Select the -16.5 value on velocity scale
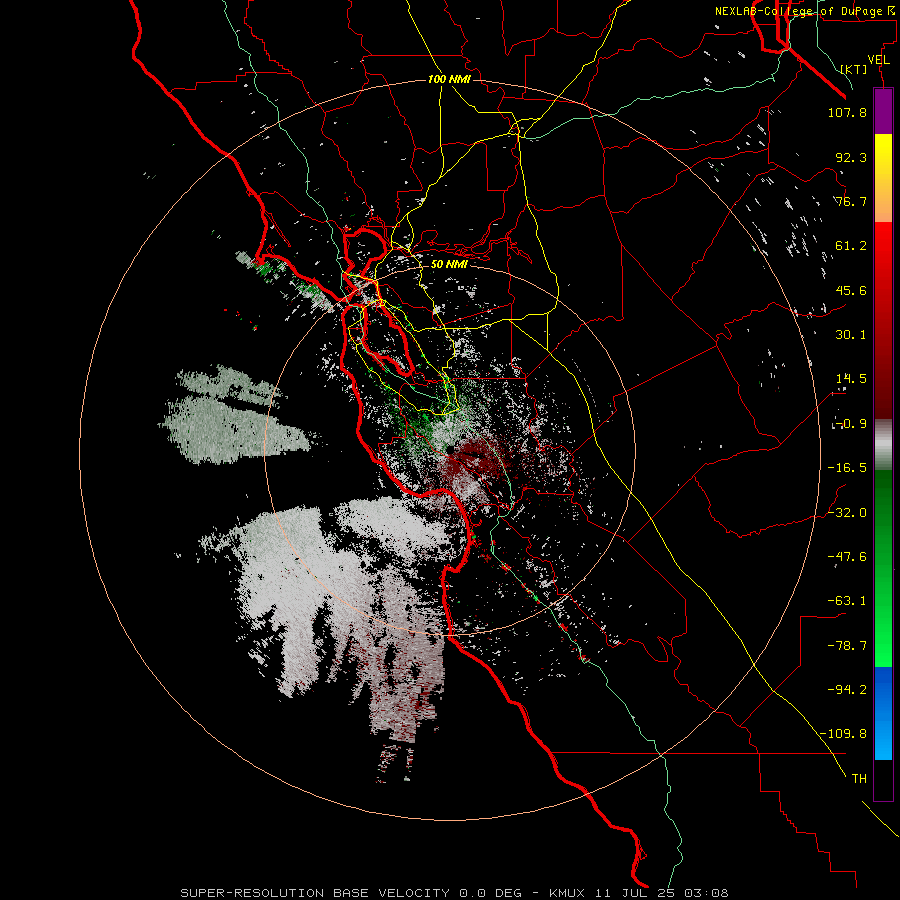This screenshot has width=900, height=900. coord(847,468)
